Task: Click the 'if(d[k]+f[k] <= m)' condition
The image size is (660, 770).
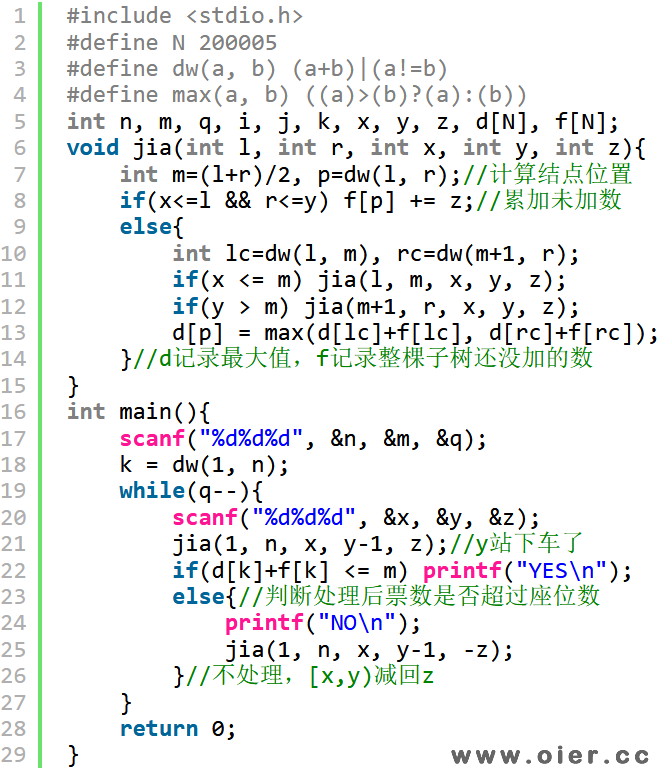Action: pyautogui.click(x=290, y=571)
